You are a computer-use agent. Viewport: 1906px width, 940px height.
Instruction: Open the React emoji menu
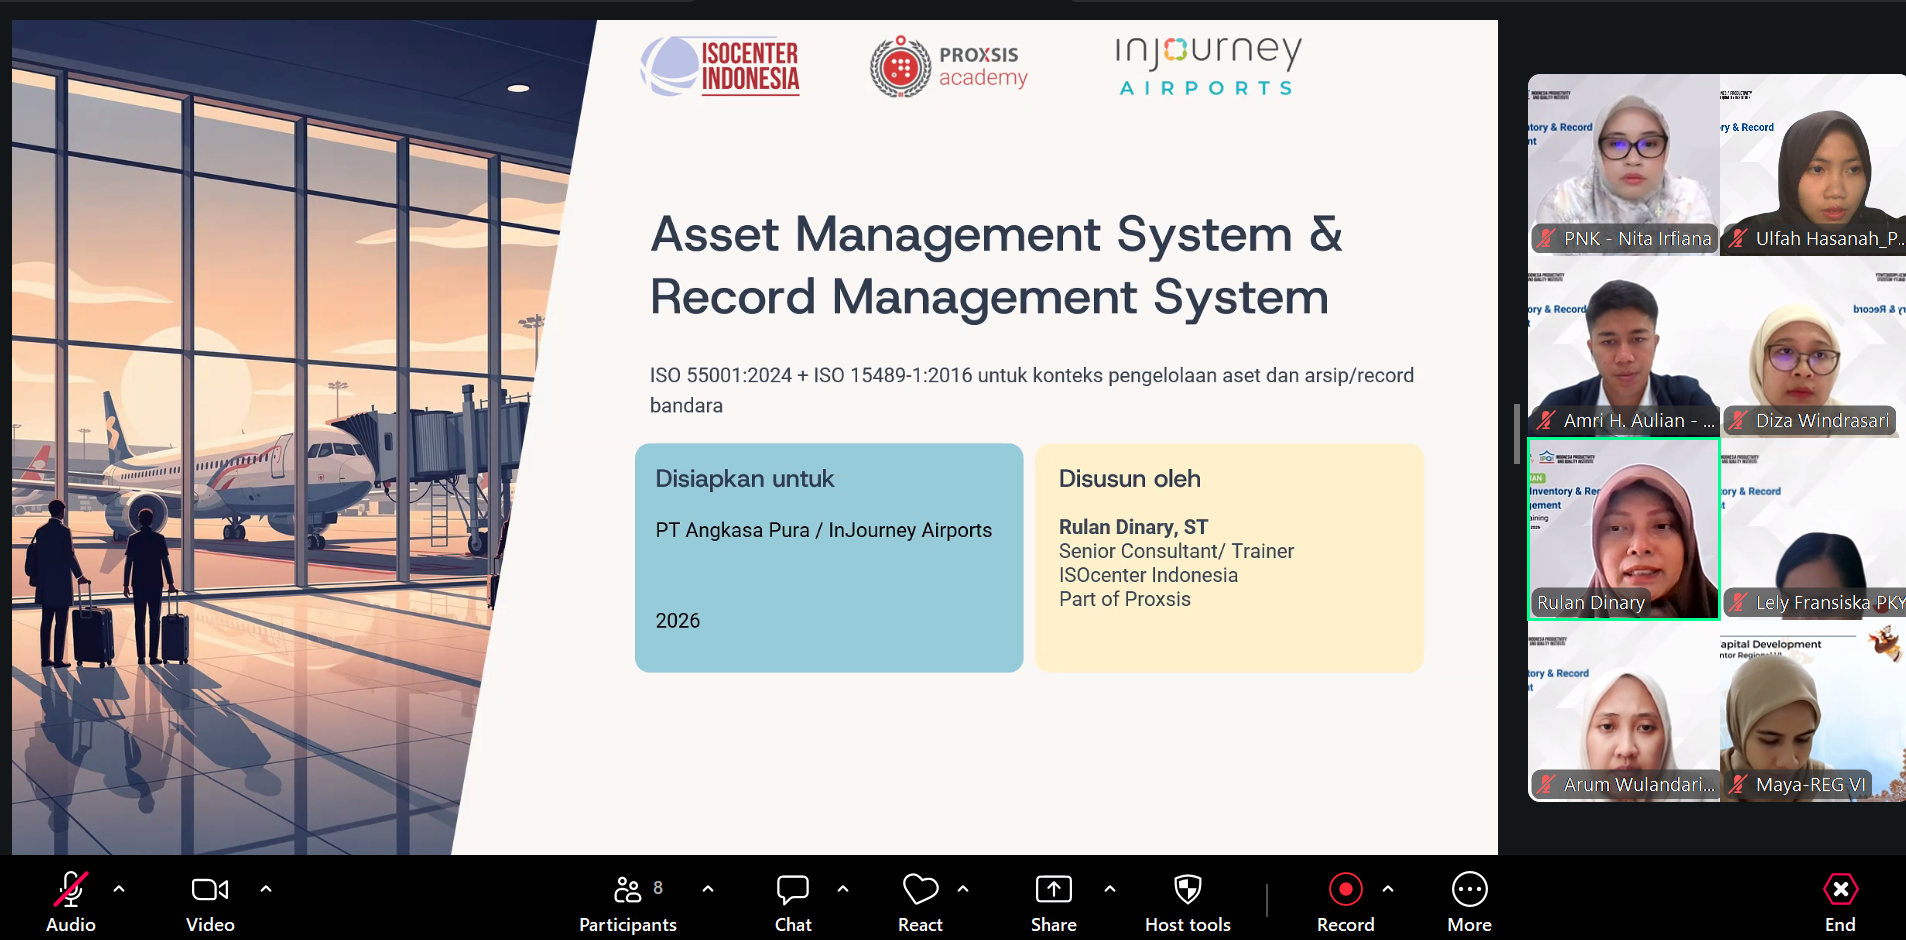click(x=920, y=903)
